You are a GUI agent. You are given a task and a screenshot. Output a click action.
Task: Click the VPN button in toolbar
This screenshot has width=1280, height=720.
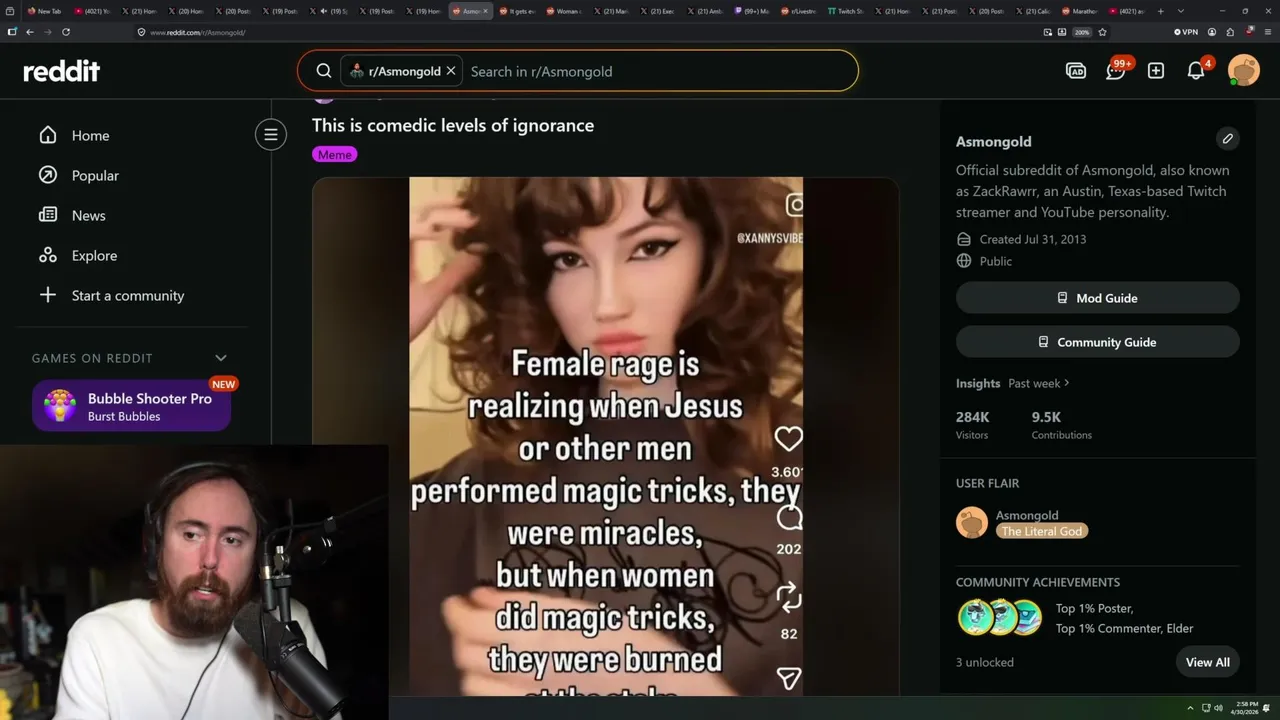point(1186,32)
